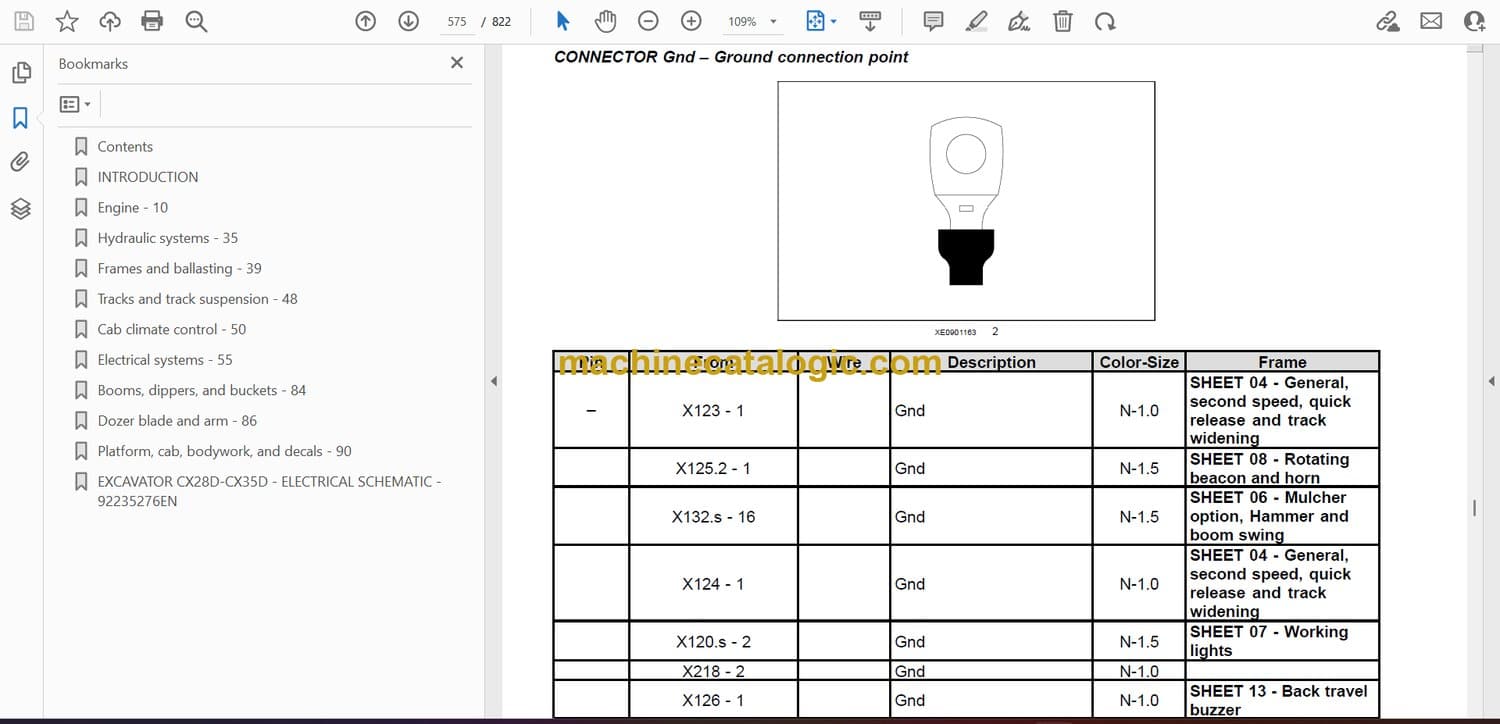Select Dozer blade and arm - 86 bookmark

[177, 421]
